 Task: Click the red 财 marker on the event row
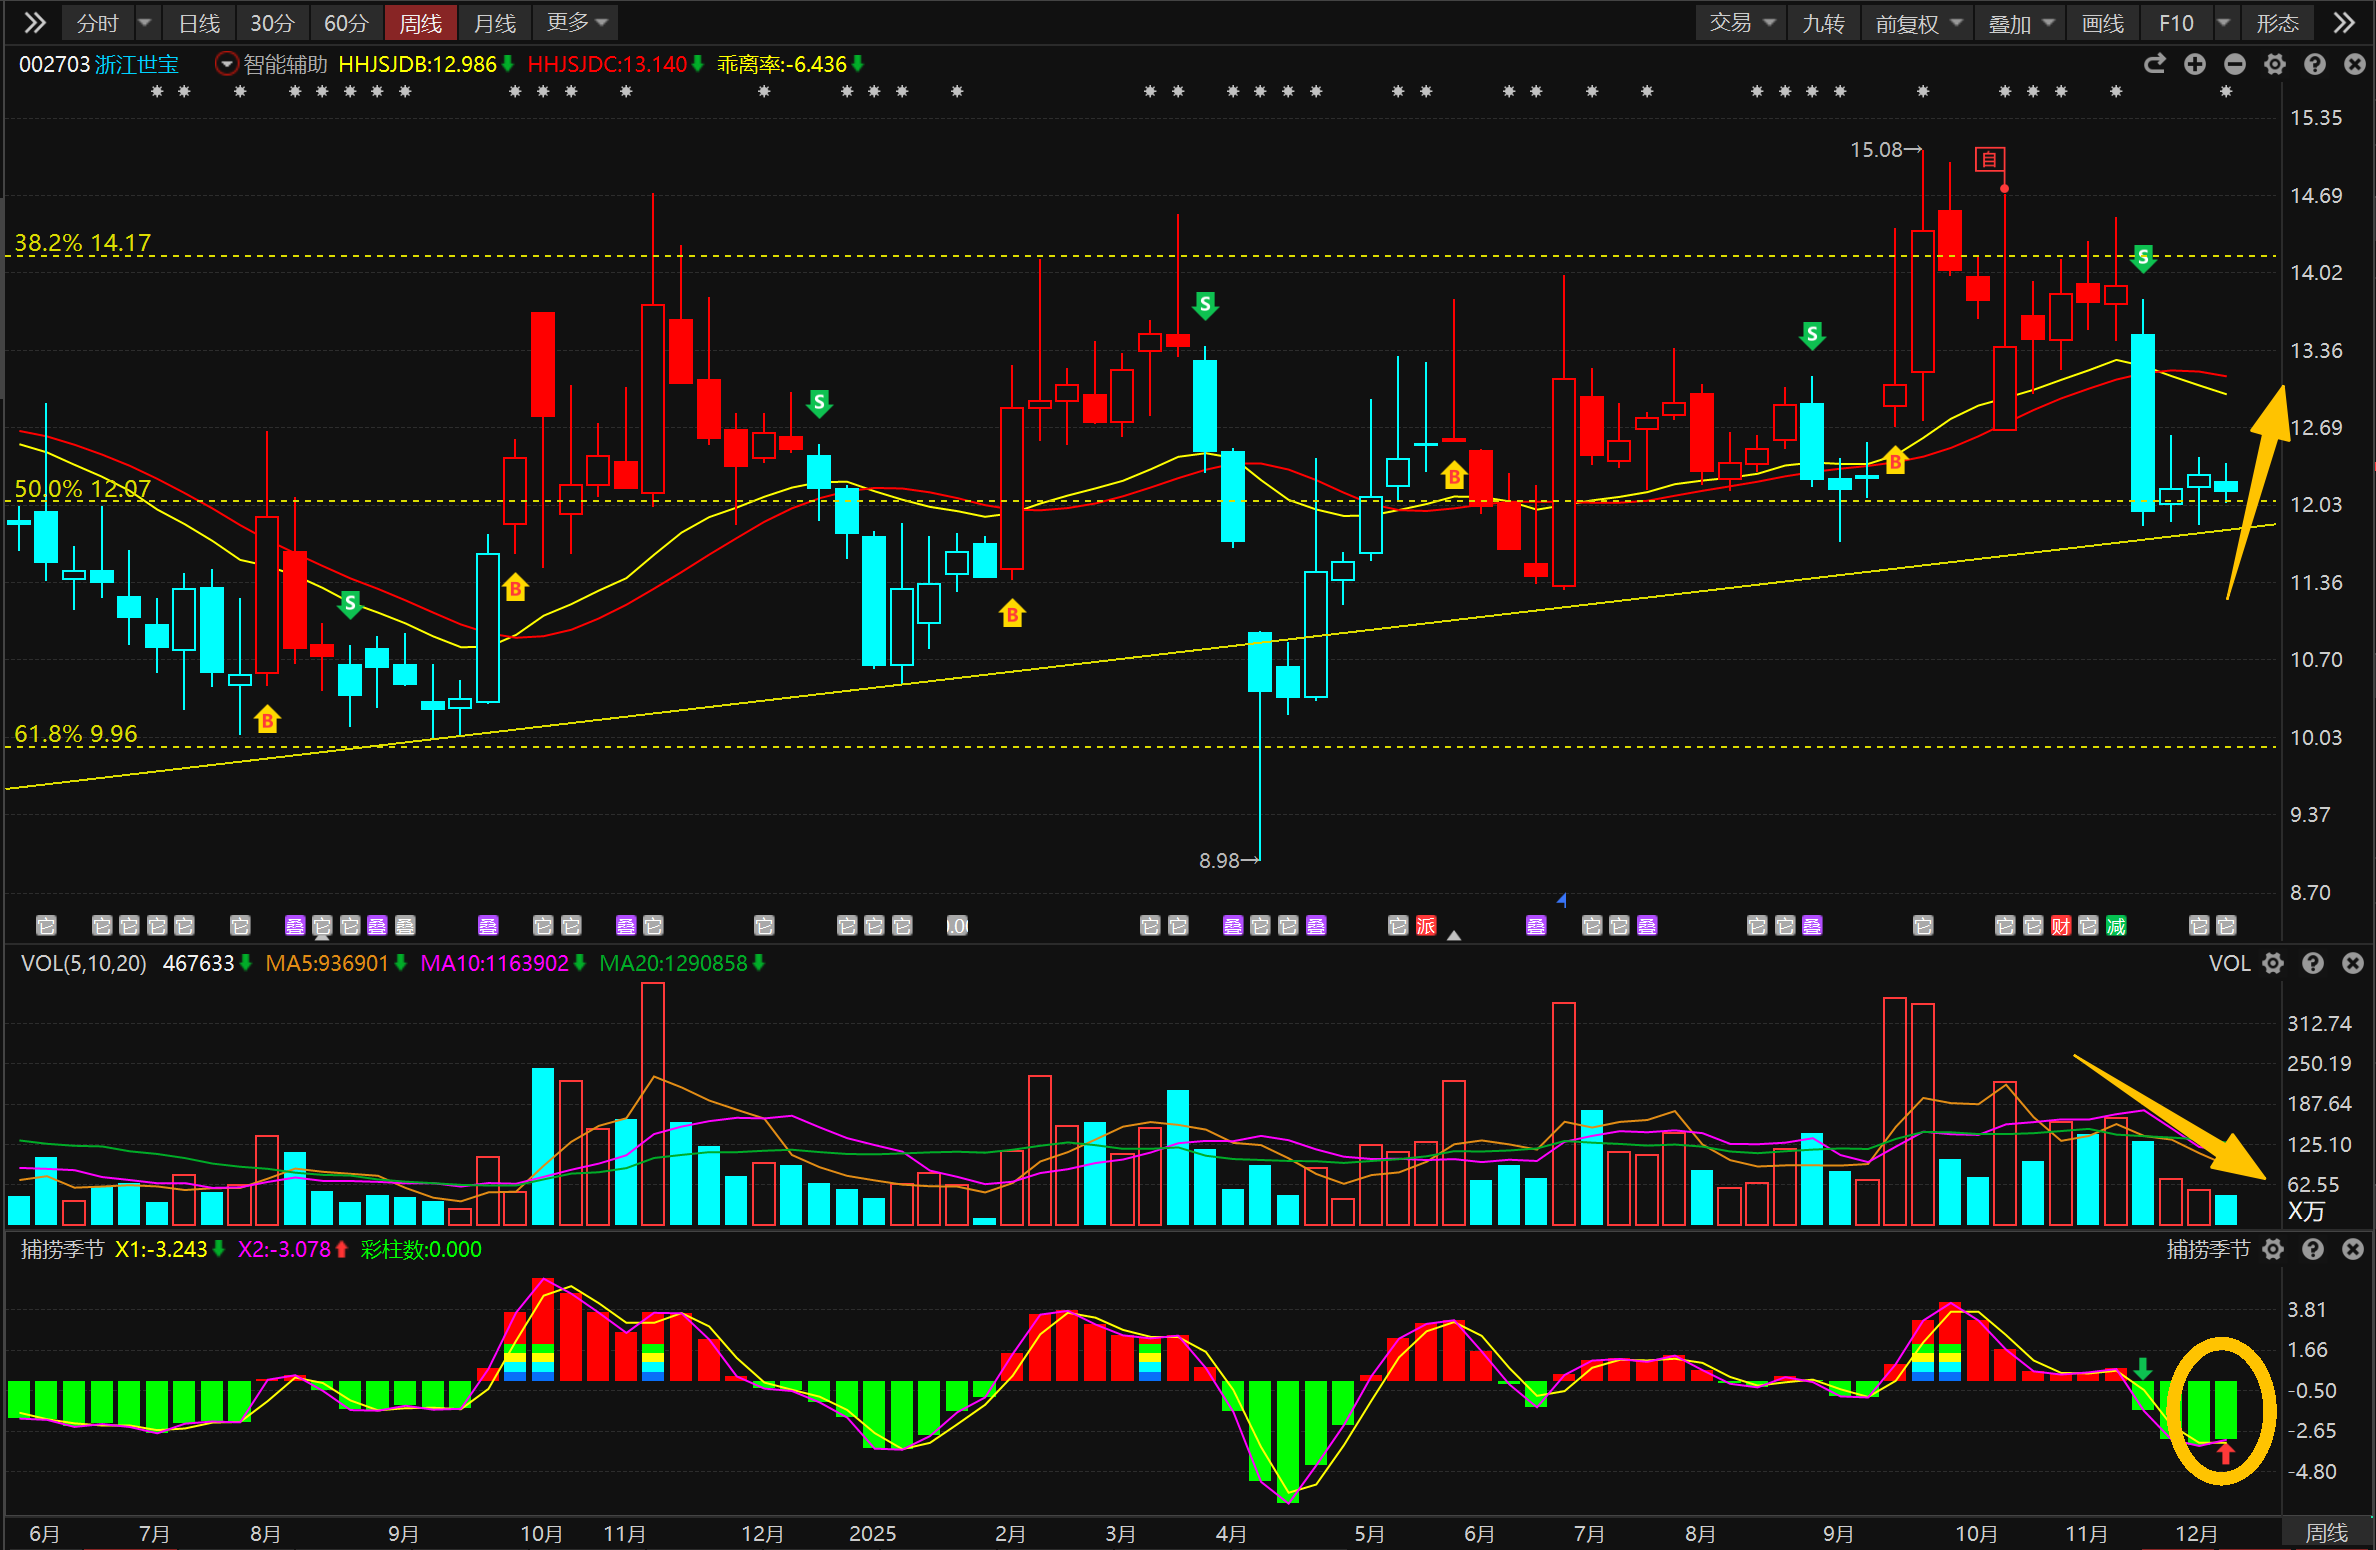click(x=2060, y=926)
